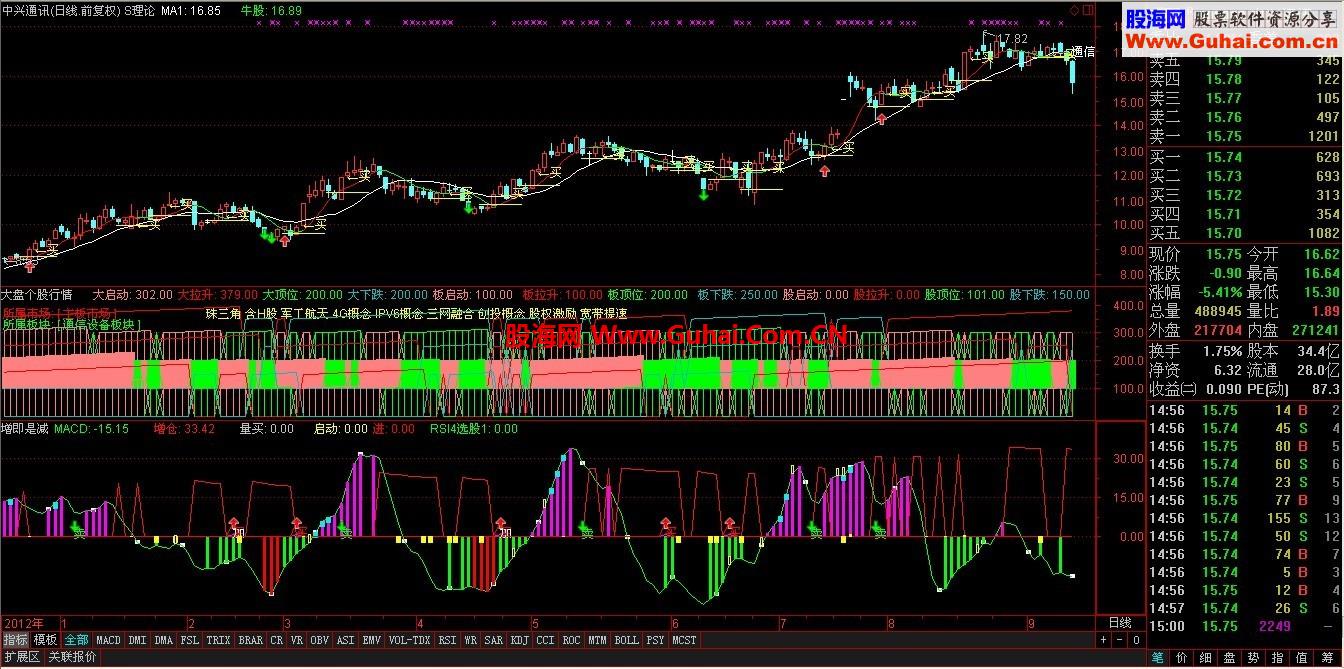The width and height of the screenshot is (1344, 669).
Task: Switch to the PSY indicator
Action: 656,640
